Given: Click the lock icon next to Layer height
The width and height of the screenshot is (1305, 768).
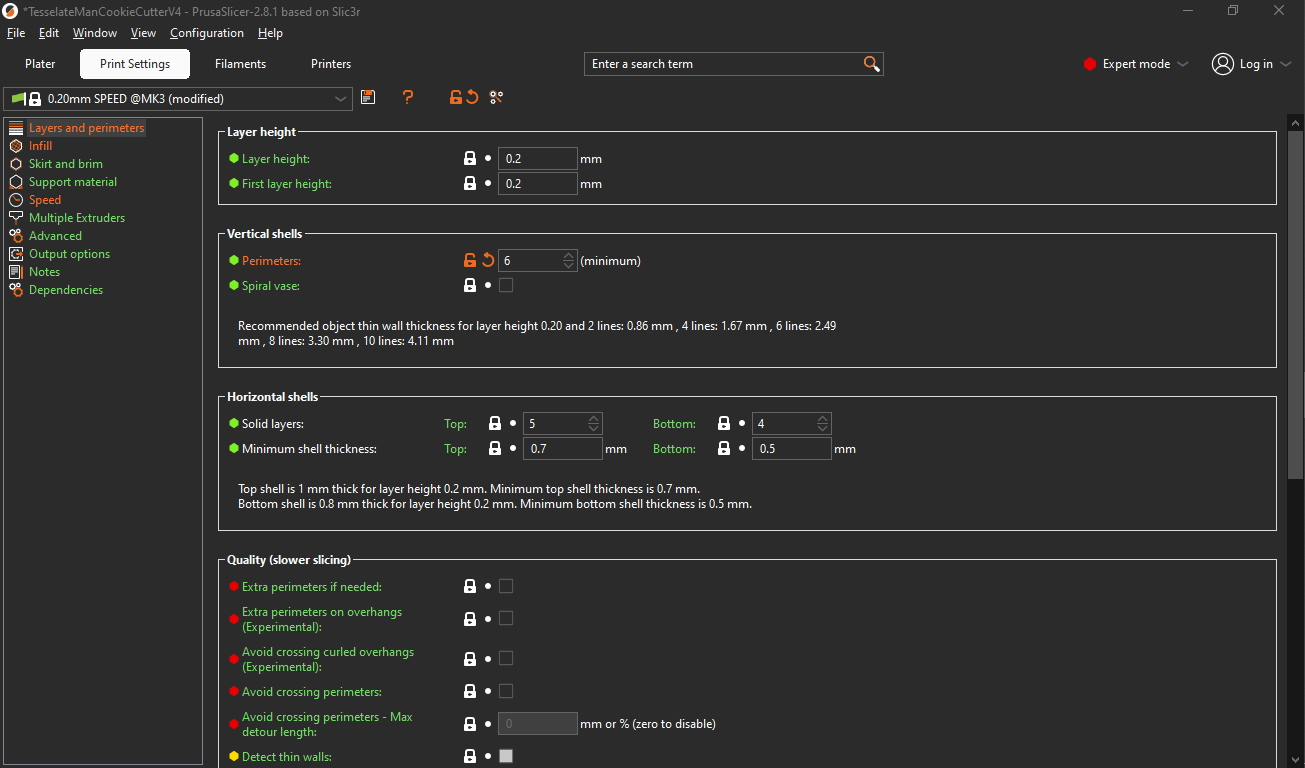Looking at the screenshot, I should (x=470, y=158).
